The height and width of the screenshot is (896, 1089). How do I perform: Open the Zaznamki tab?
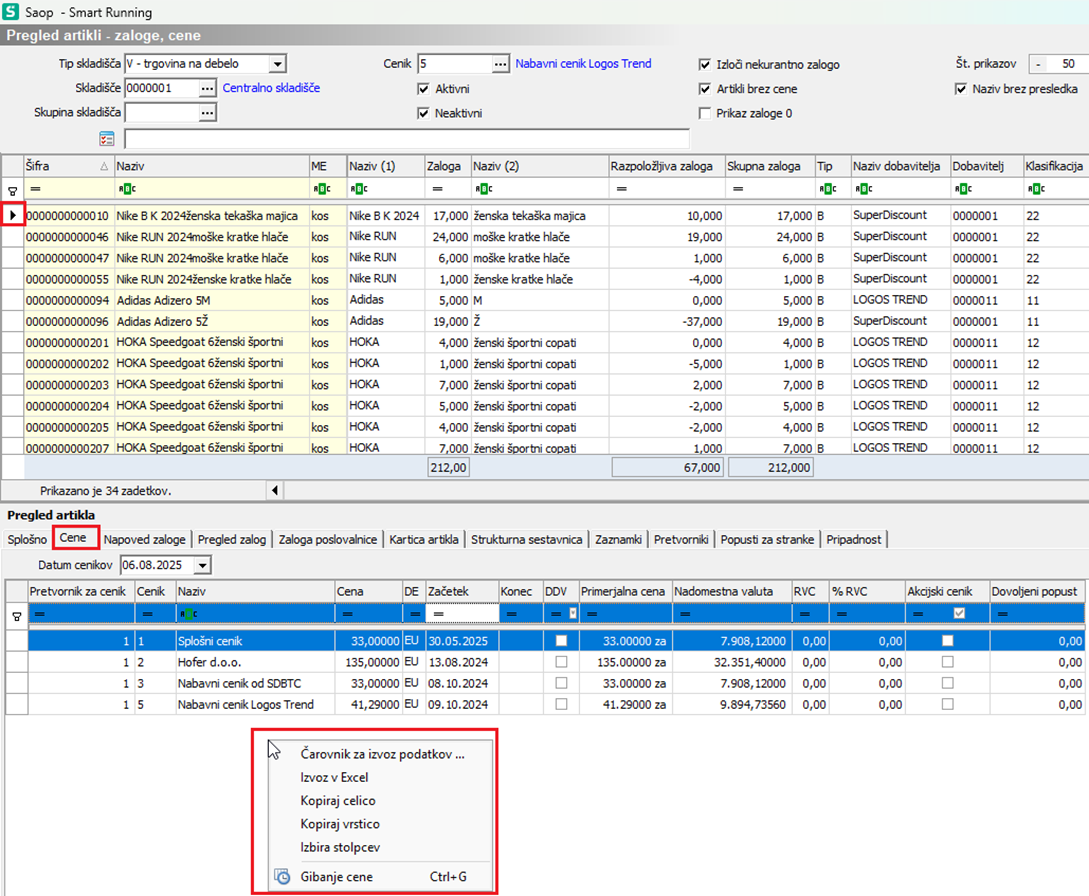click(x=618, y=540)
